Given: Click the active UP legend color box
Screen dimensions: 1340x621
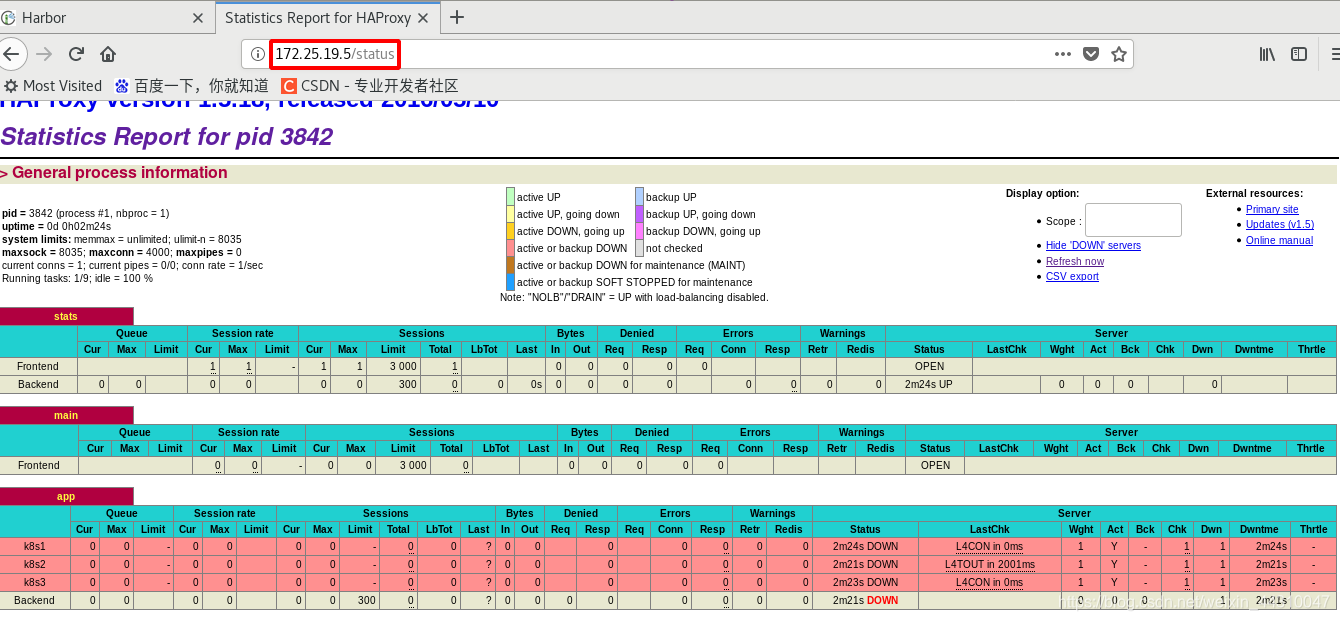Looking at the screenshot, I should pyautogui.click(x=510, y=197).
